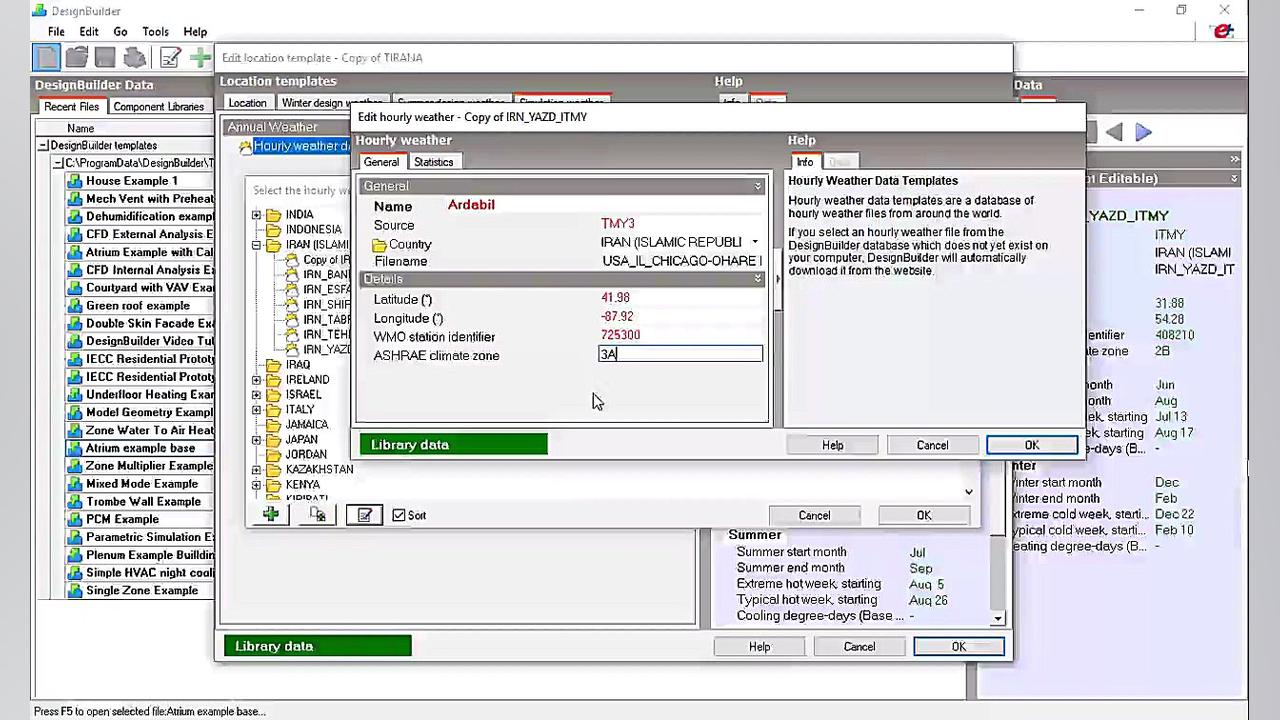The image size is (1280, 720).
Task: Switch to the Statistics tab
Action: coord(433,162)
